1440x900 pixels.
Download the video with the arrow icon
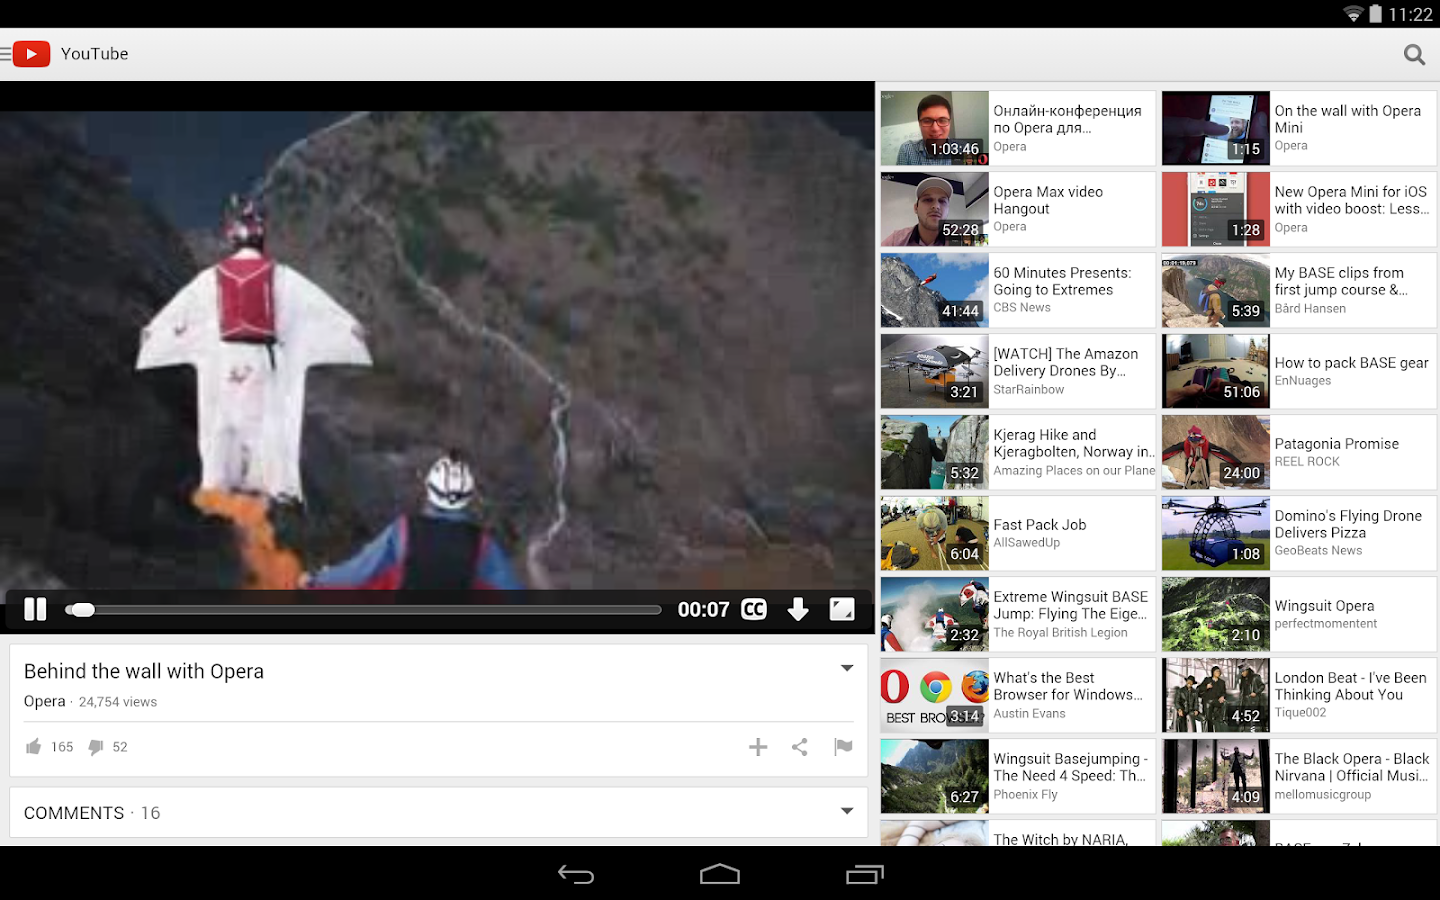(798, 609)
